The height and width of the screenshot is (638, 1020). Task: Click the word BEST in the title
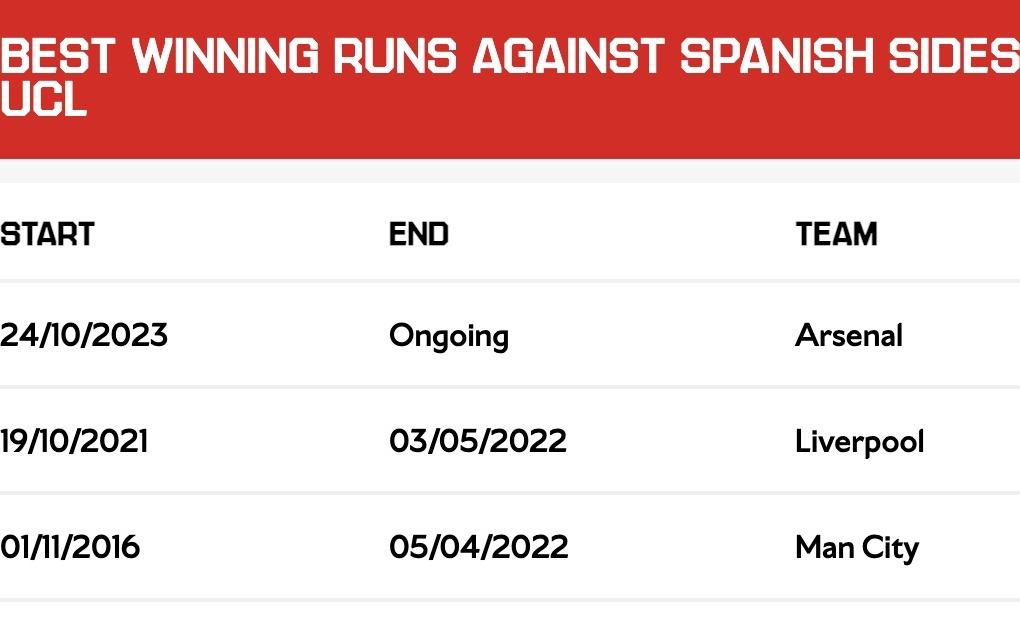pos(58,57)
